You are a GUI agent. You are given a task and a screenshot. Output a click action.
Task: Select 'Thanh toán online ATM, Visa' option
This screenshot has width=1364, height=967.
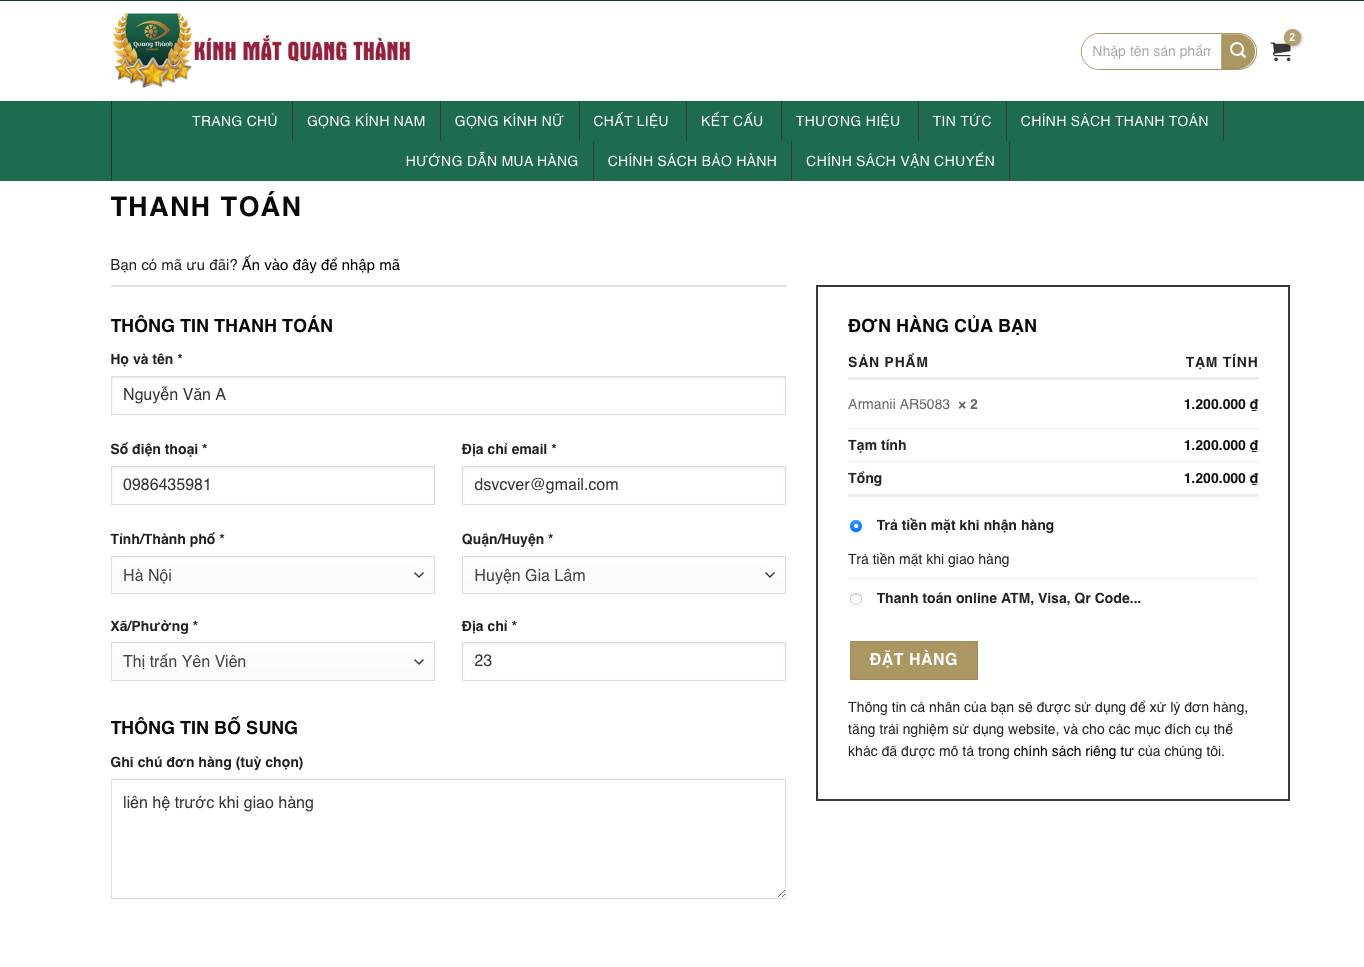click(856, 599)
